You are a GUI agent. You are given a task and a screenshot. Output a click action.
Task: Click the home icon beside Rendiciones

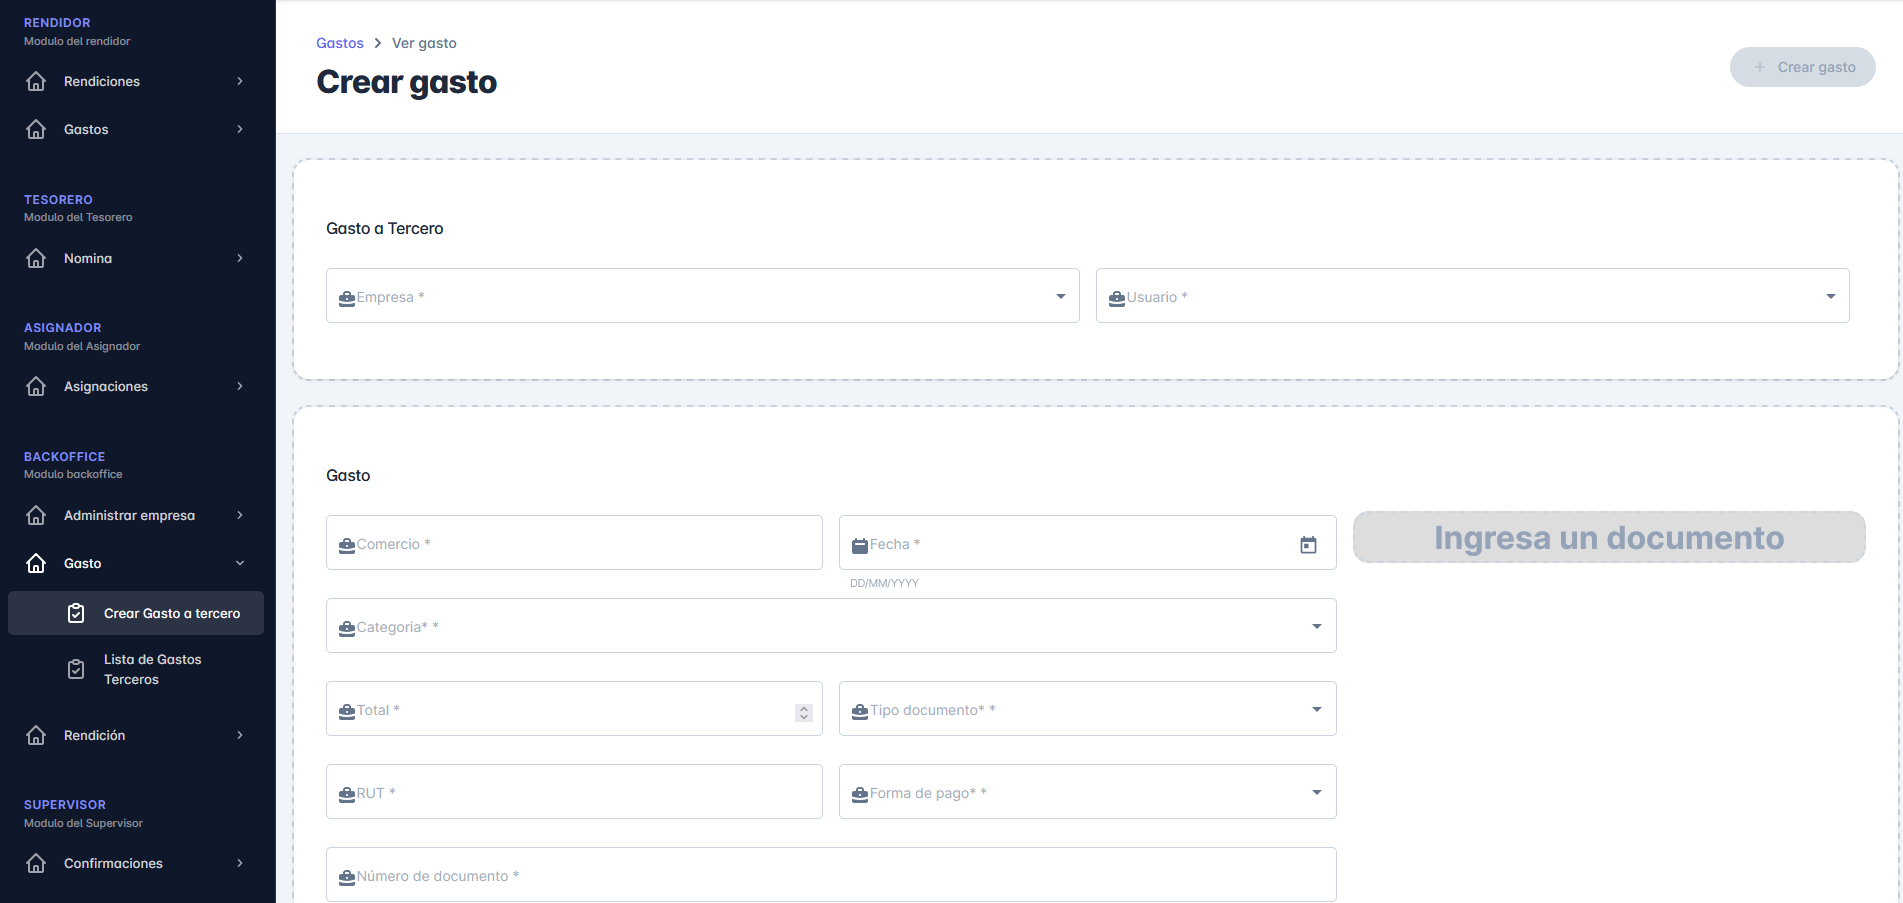coord(36,81)
